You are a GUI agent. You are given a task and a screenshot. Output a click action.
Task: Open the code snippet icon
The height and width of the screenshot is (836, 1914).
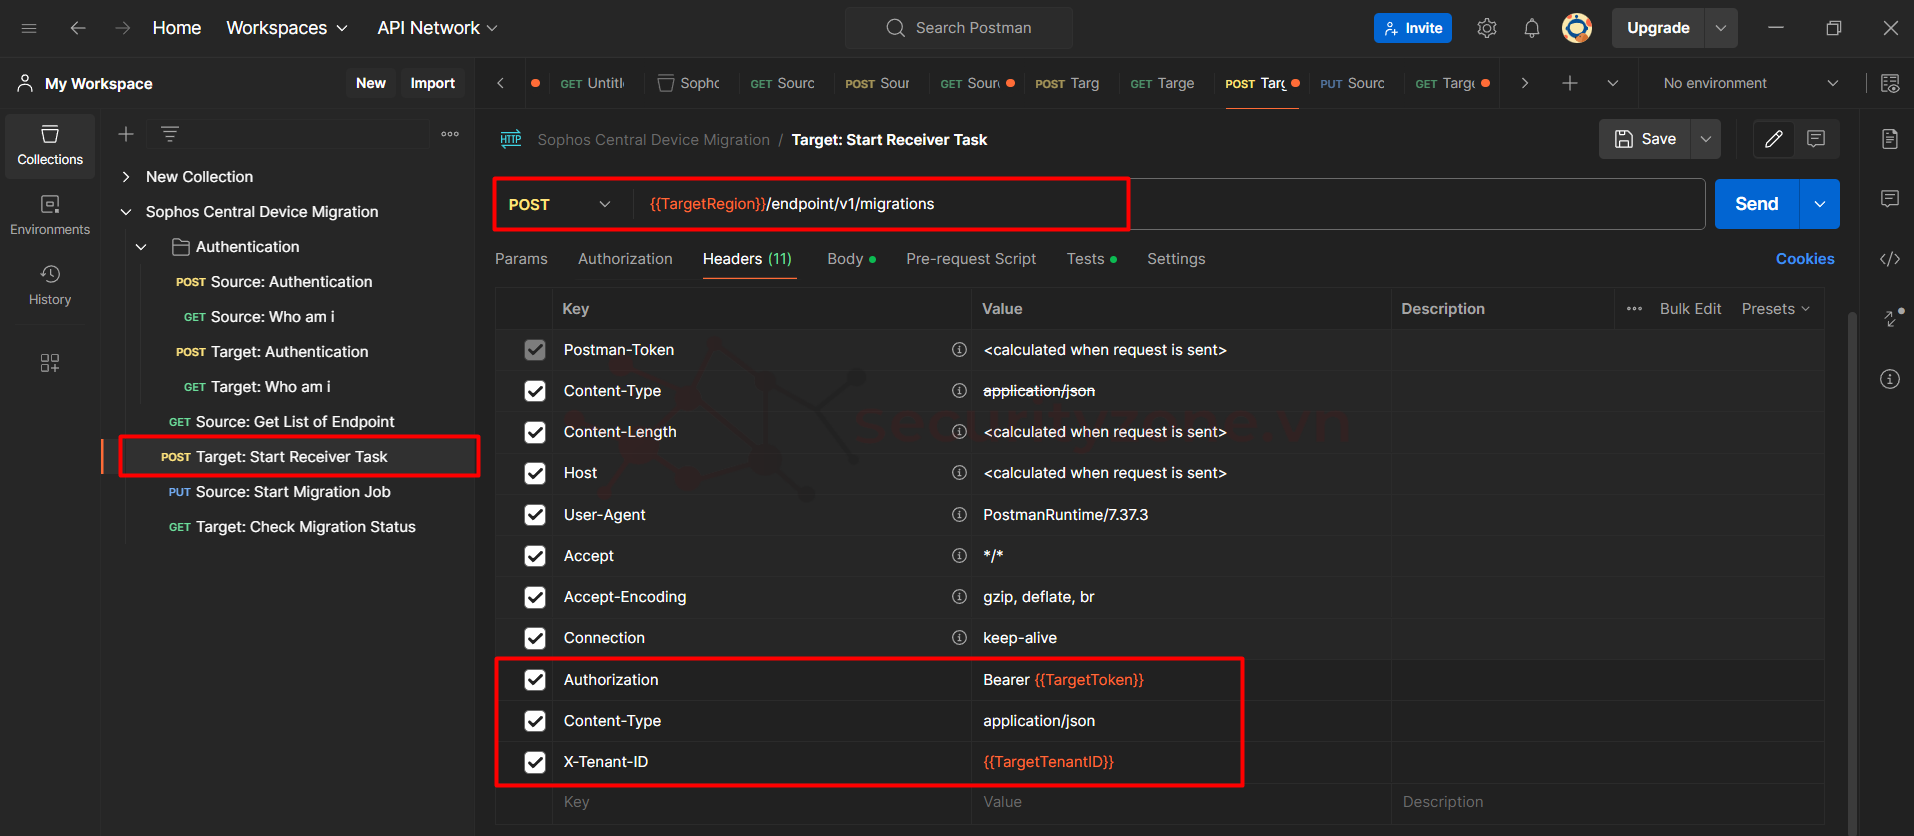pos(1890,259)
